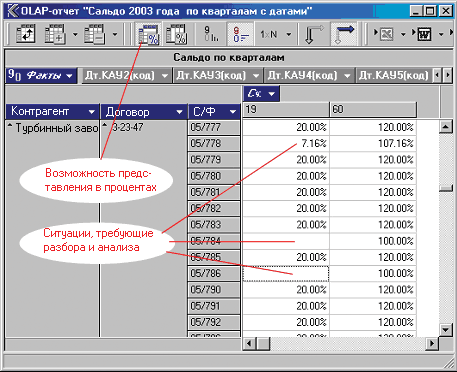Click the downward arrow direction icon
This screenshot has width=457, height=372.
[313, 34]
